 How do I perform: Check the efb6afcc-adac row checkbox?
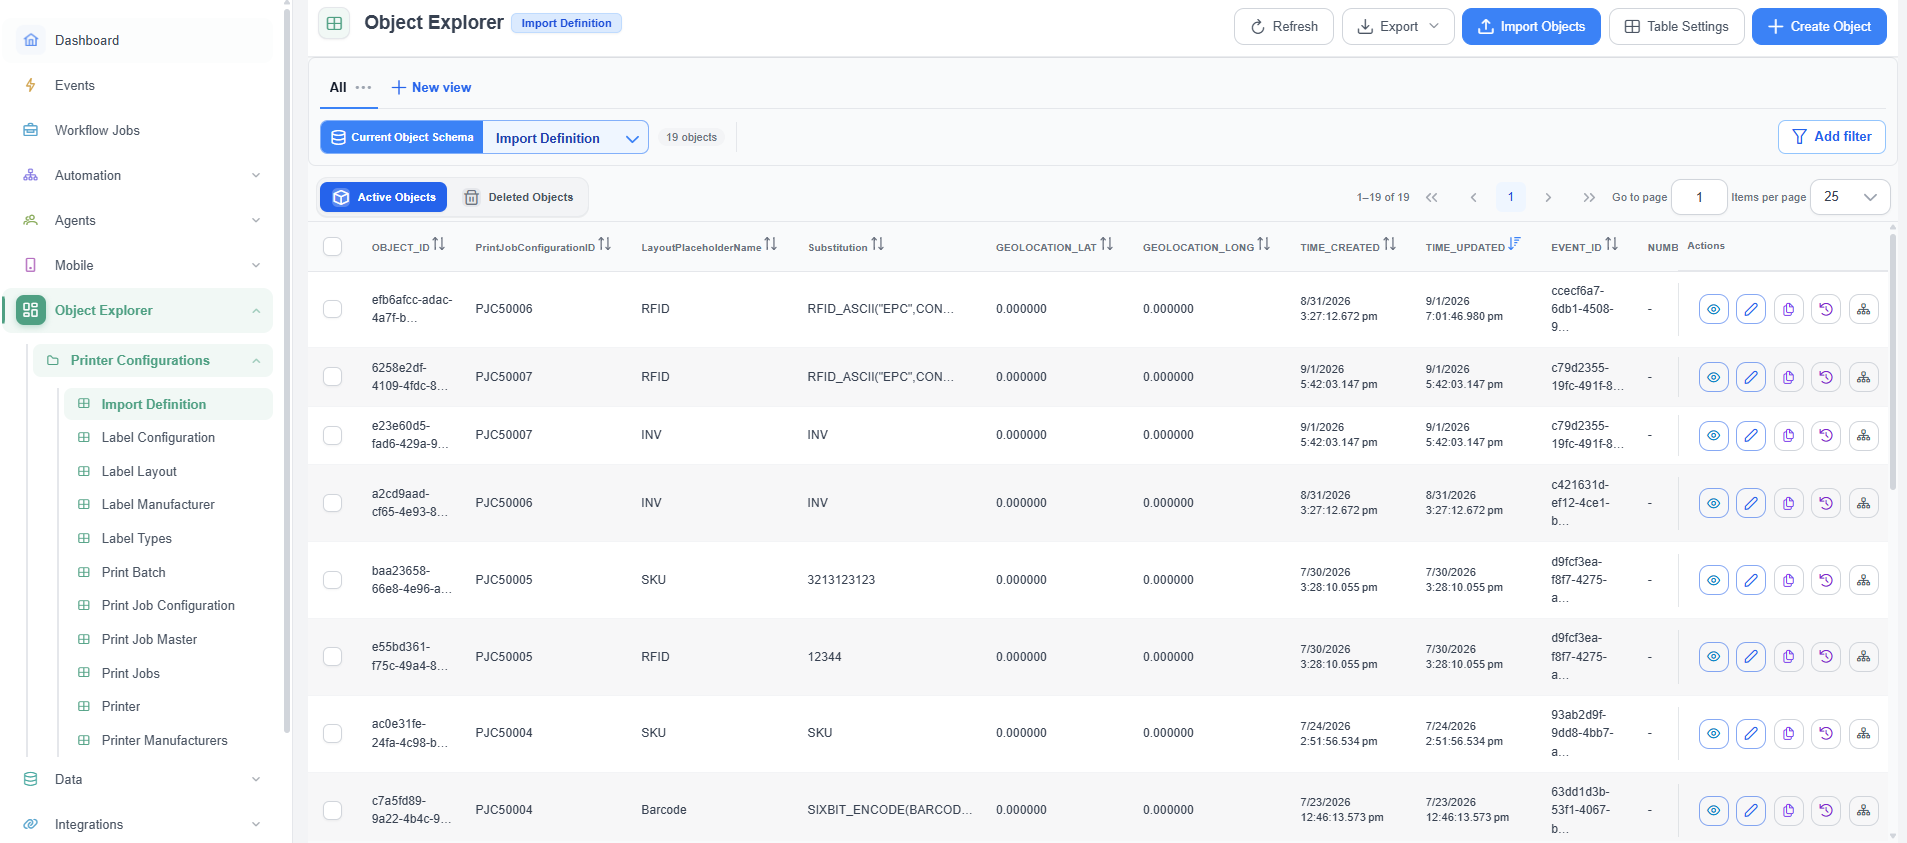point(333,309)
